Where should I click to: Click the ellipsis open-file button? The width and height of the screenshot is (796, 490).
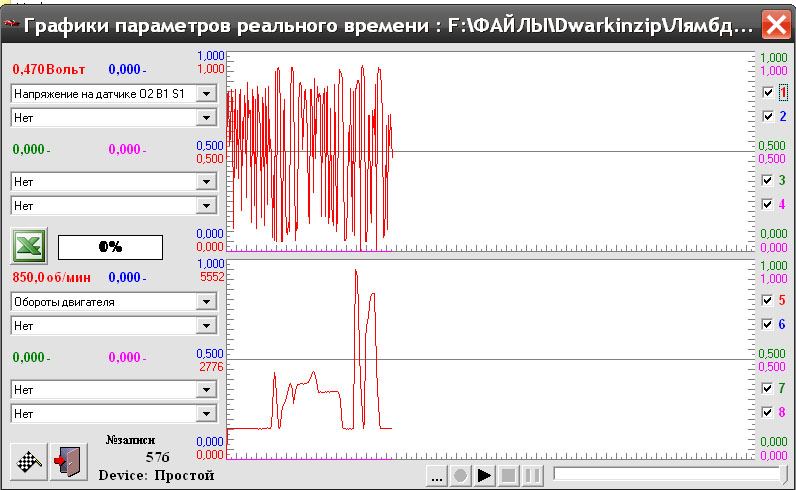(x=437, y=476)
